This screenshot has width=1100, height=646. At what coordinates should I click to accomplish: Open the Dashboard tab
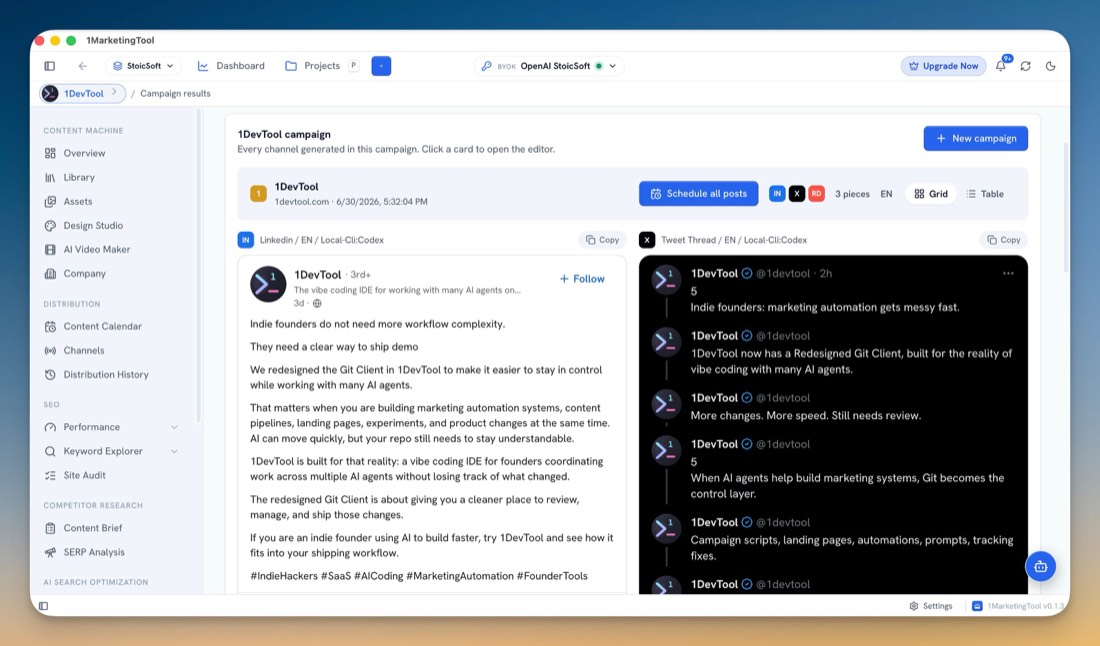point(232,66)
